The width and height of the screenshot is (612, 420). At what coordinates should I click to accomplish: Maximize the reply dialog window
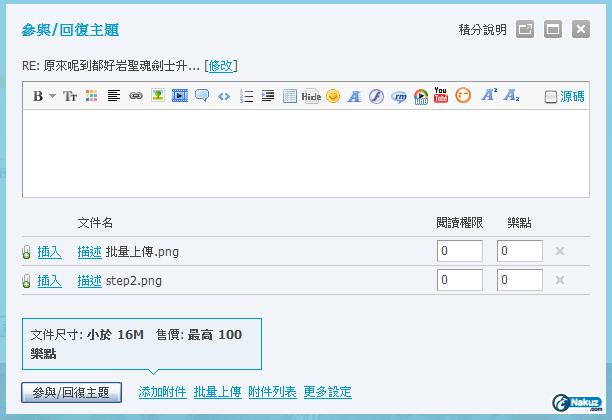553,29
